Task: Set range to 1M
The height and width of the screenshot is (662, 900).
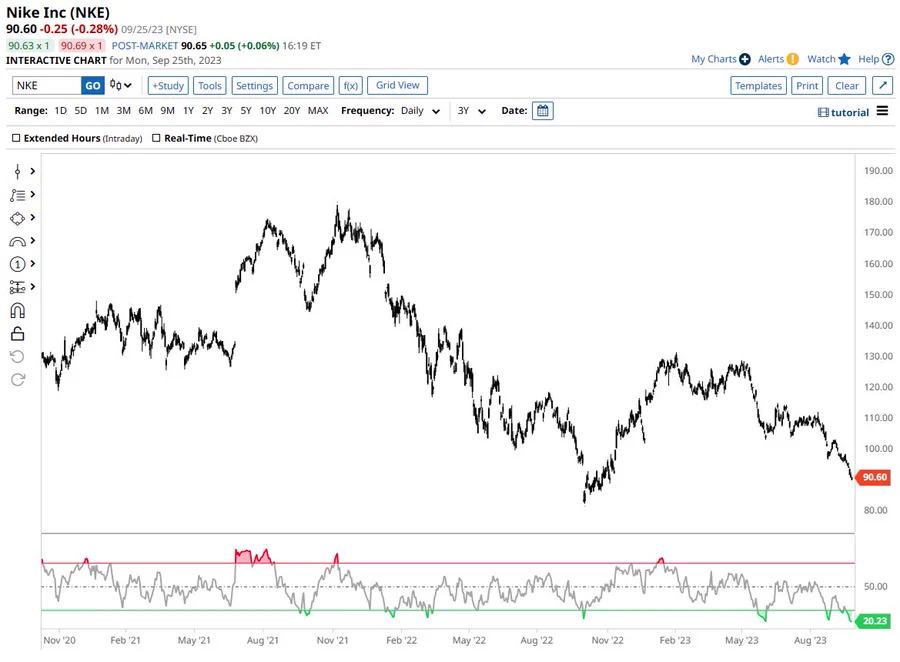Action: pyautogui.click(x=102, y=111)
